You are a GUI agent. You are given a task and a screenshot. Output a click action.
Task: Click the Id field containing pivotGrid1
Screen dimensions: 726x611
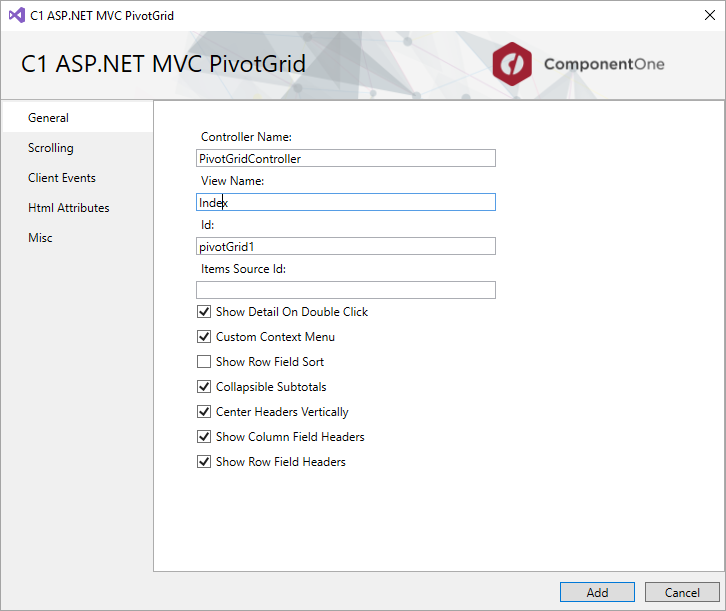pyautogui.click(x=346, y=246)
